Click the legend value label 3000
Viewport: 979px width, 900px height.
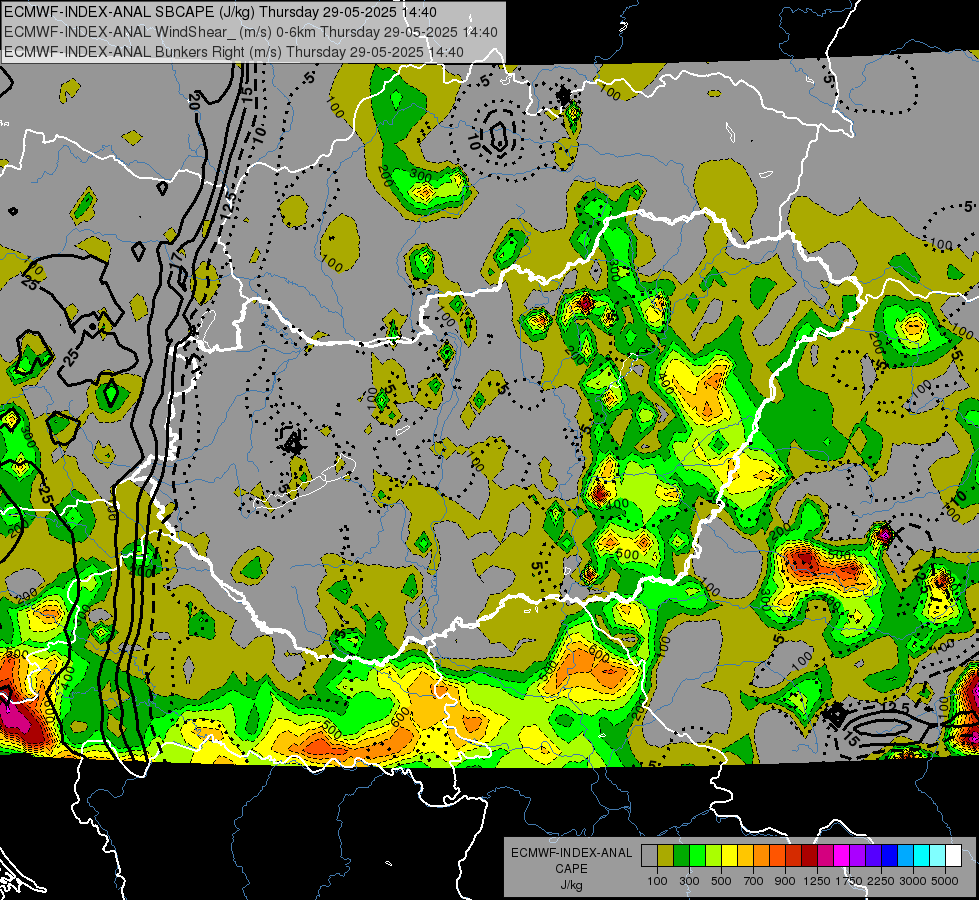[x=913, y=881]
